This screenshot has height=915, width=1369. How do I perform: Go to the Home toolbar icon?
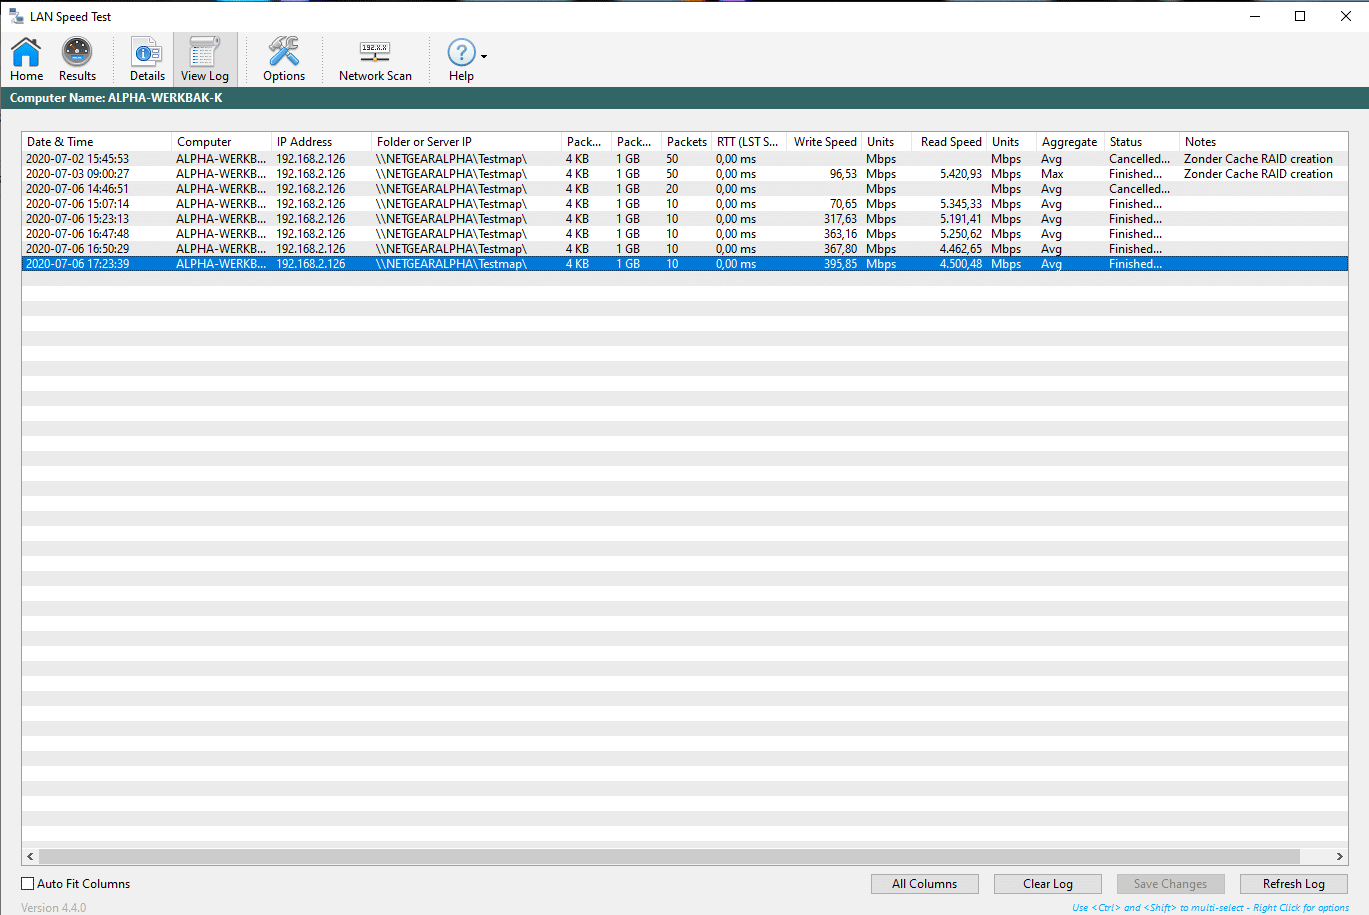[26, 52]
